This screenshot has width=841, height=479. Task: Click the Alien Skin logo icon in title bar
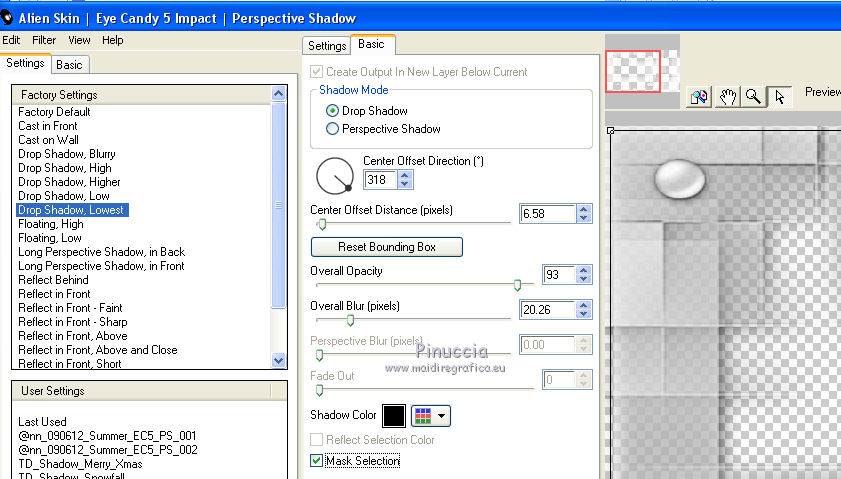point(7,18)
